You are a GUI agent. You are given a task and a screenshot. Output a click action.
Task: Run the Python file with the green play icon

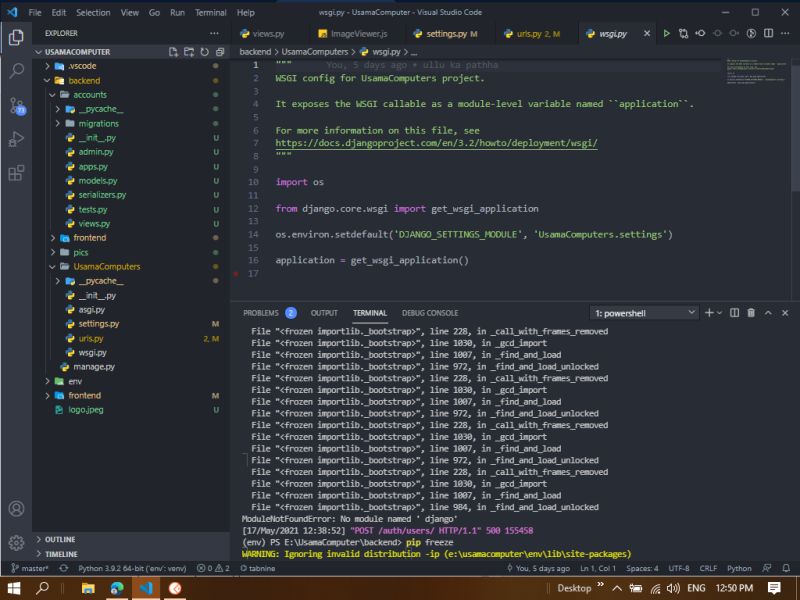click(x=666, y=32)
